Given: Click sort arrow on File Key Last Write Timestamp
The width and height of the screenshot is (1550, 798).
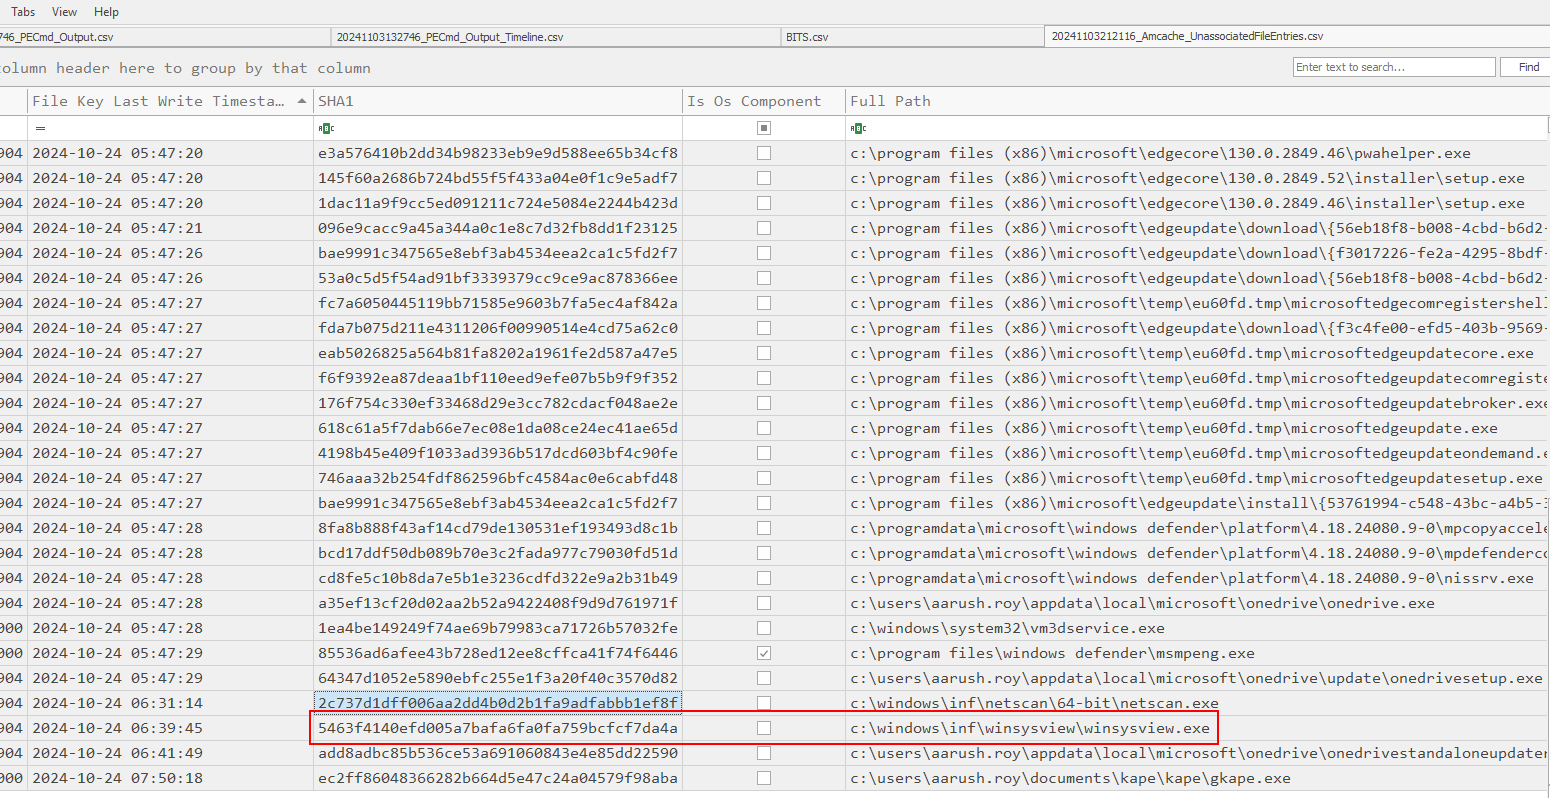Looking at the screenshot, I should pyautogui.click(x=303, y=101).
